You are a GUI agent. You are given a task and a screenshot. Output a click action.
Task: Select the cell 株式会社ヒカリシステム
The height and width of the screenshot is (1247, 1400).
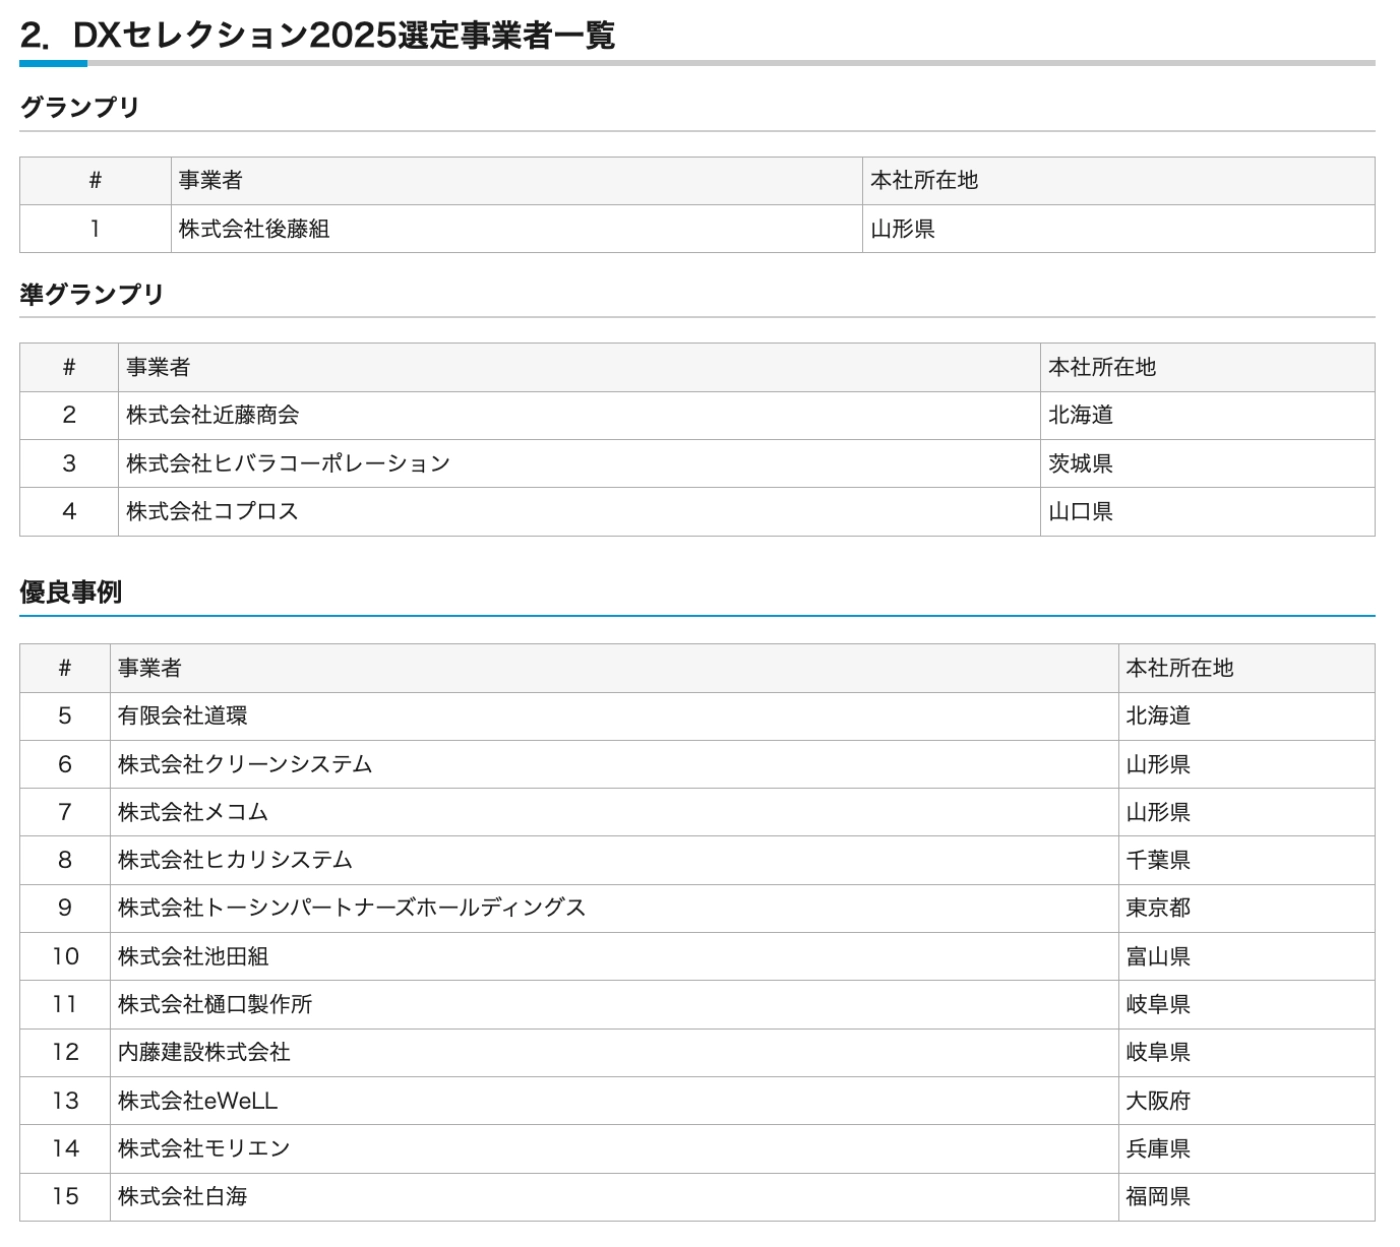point(614,860)
